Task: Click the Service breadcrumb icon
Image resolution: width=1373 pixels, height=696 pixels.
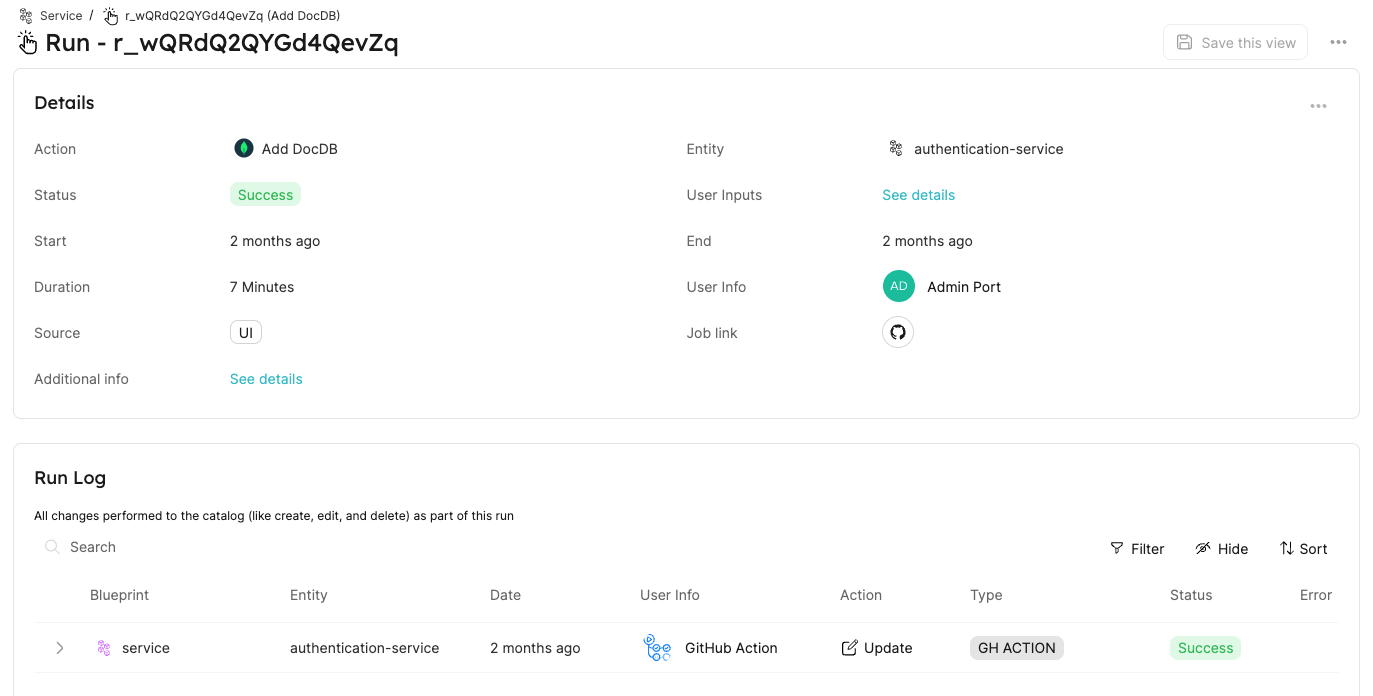Action: pos(26,16)
